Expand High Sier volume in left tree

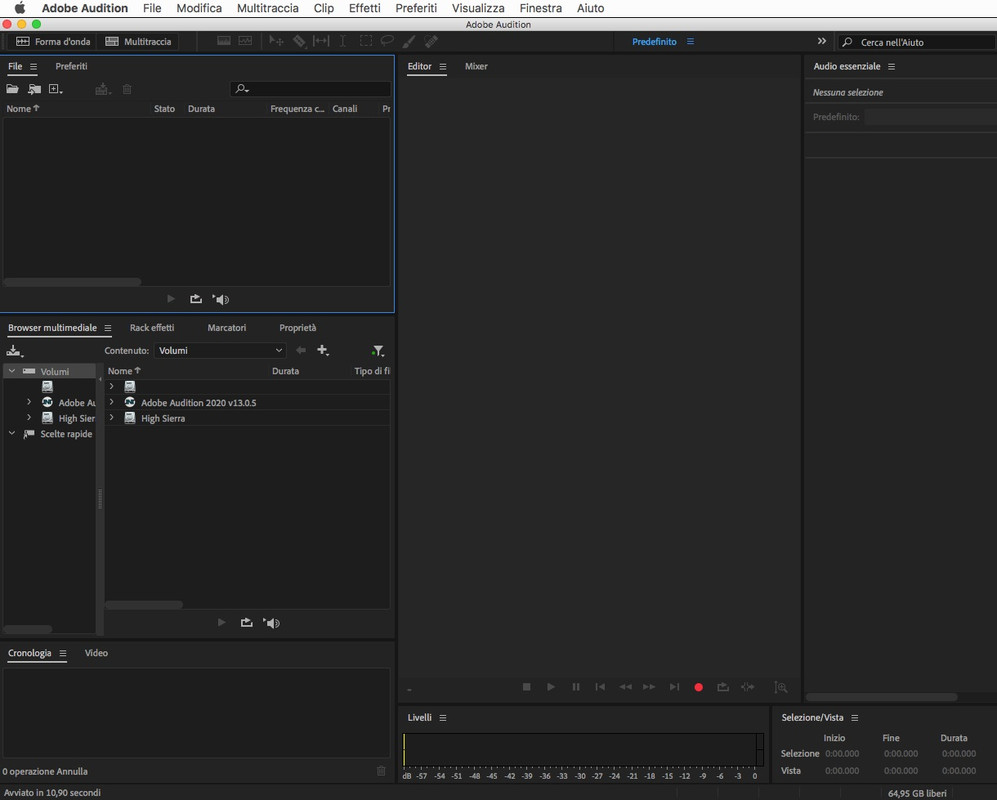[x=29, y=418]
